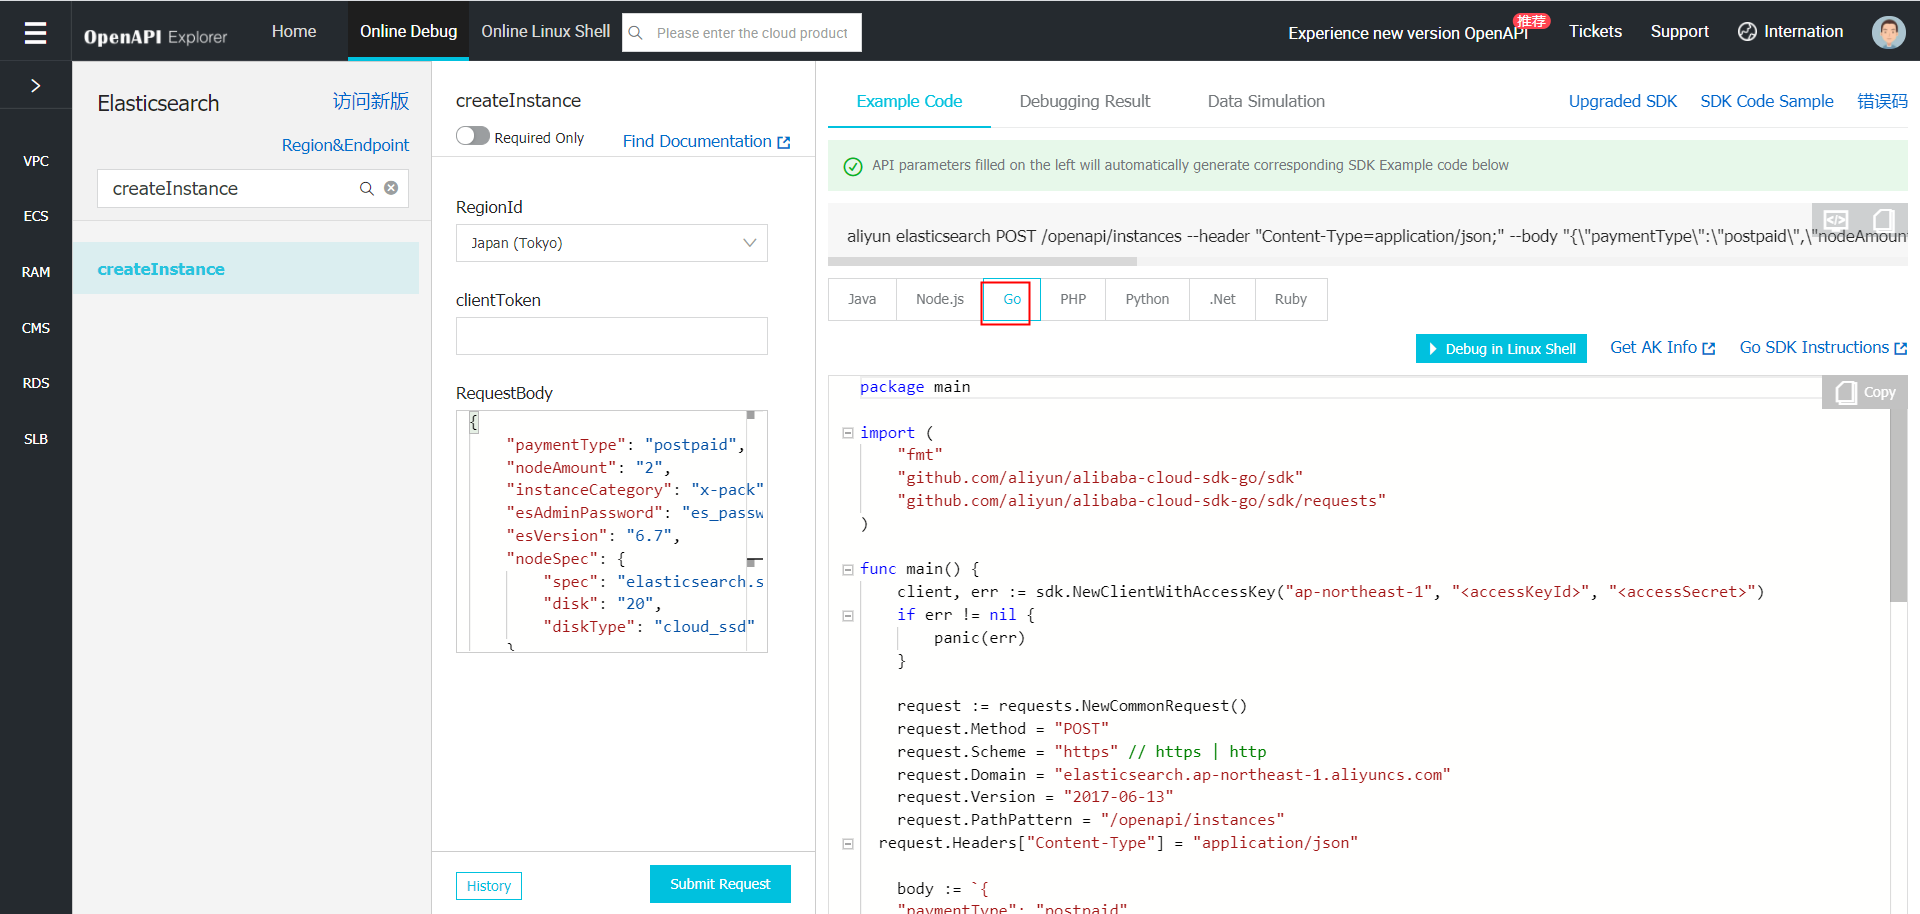The height and width of the screenshot is (914, 1920).
Task: Open RDS in the product sidebar
Action: point(36,383)
